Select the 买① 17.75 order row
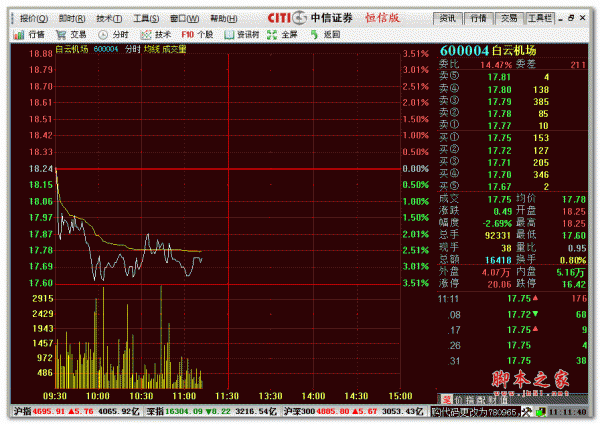 (512, 138)
